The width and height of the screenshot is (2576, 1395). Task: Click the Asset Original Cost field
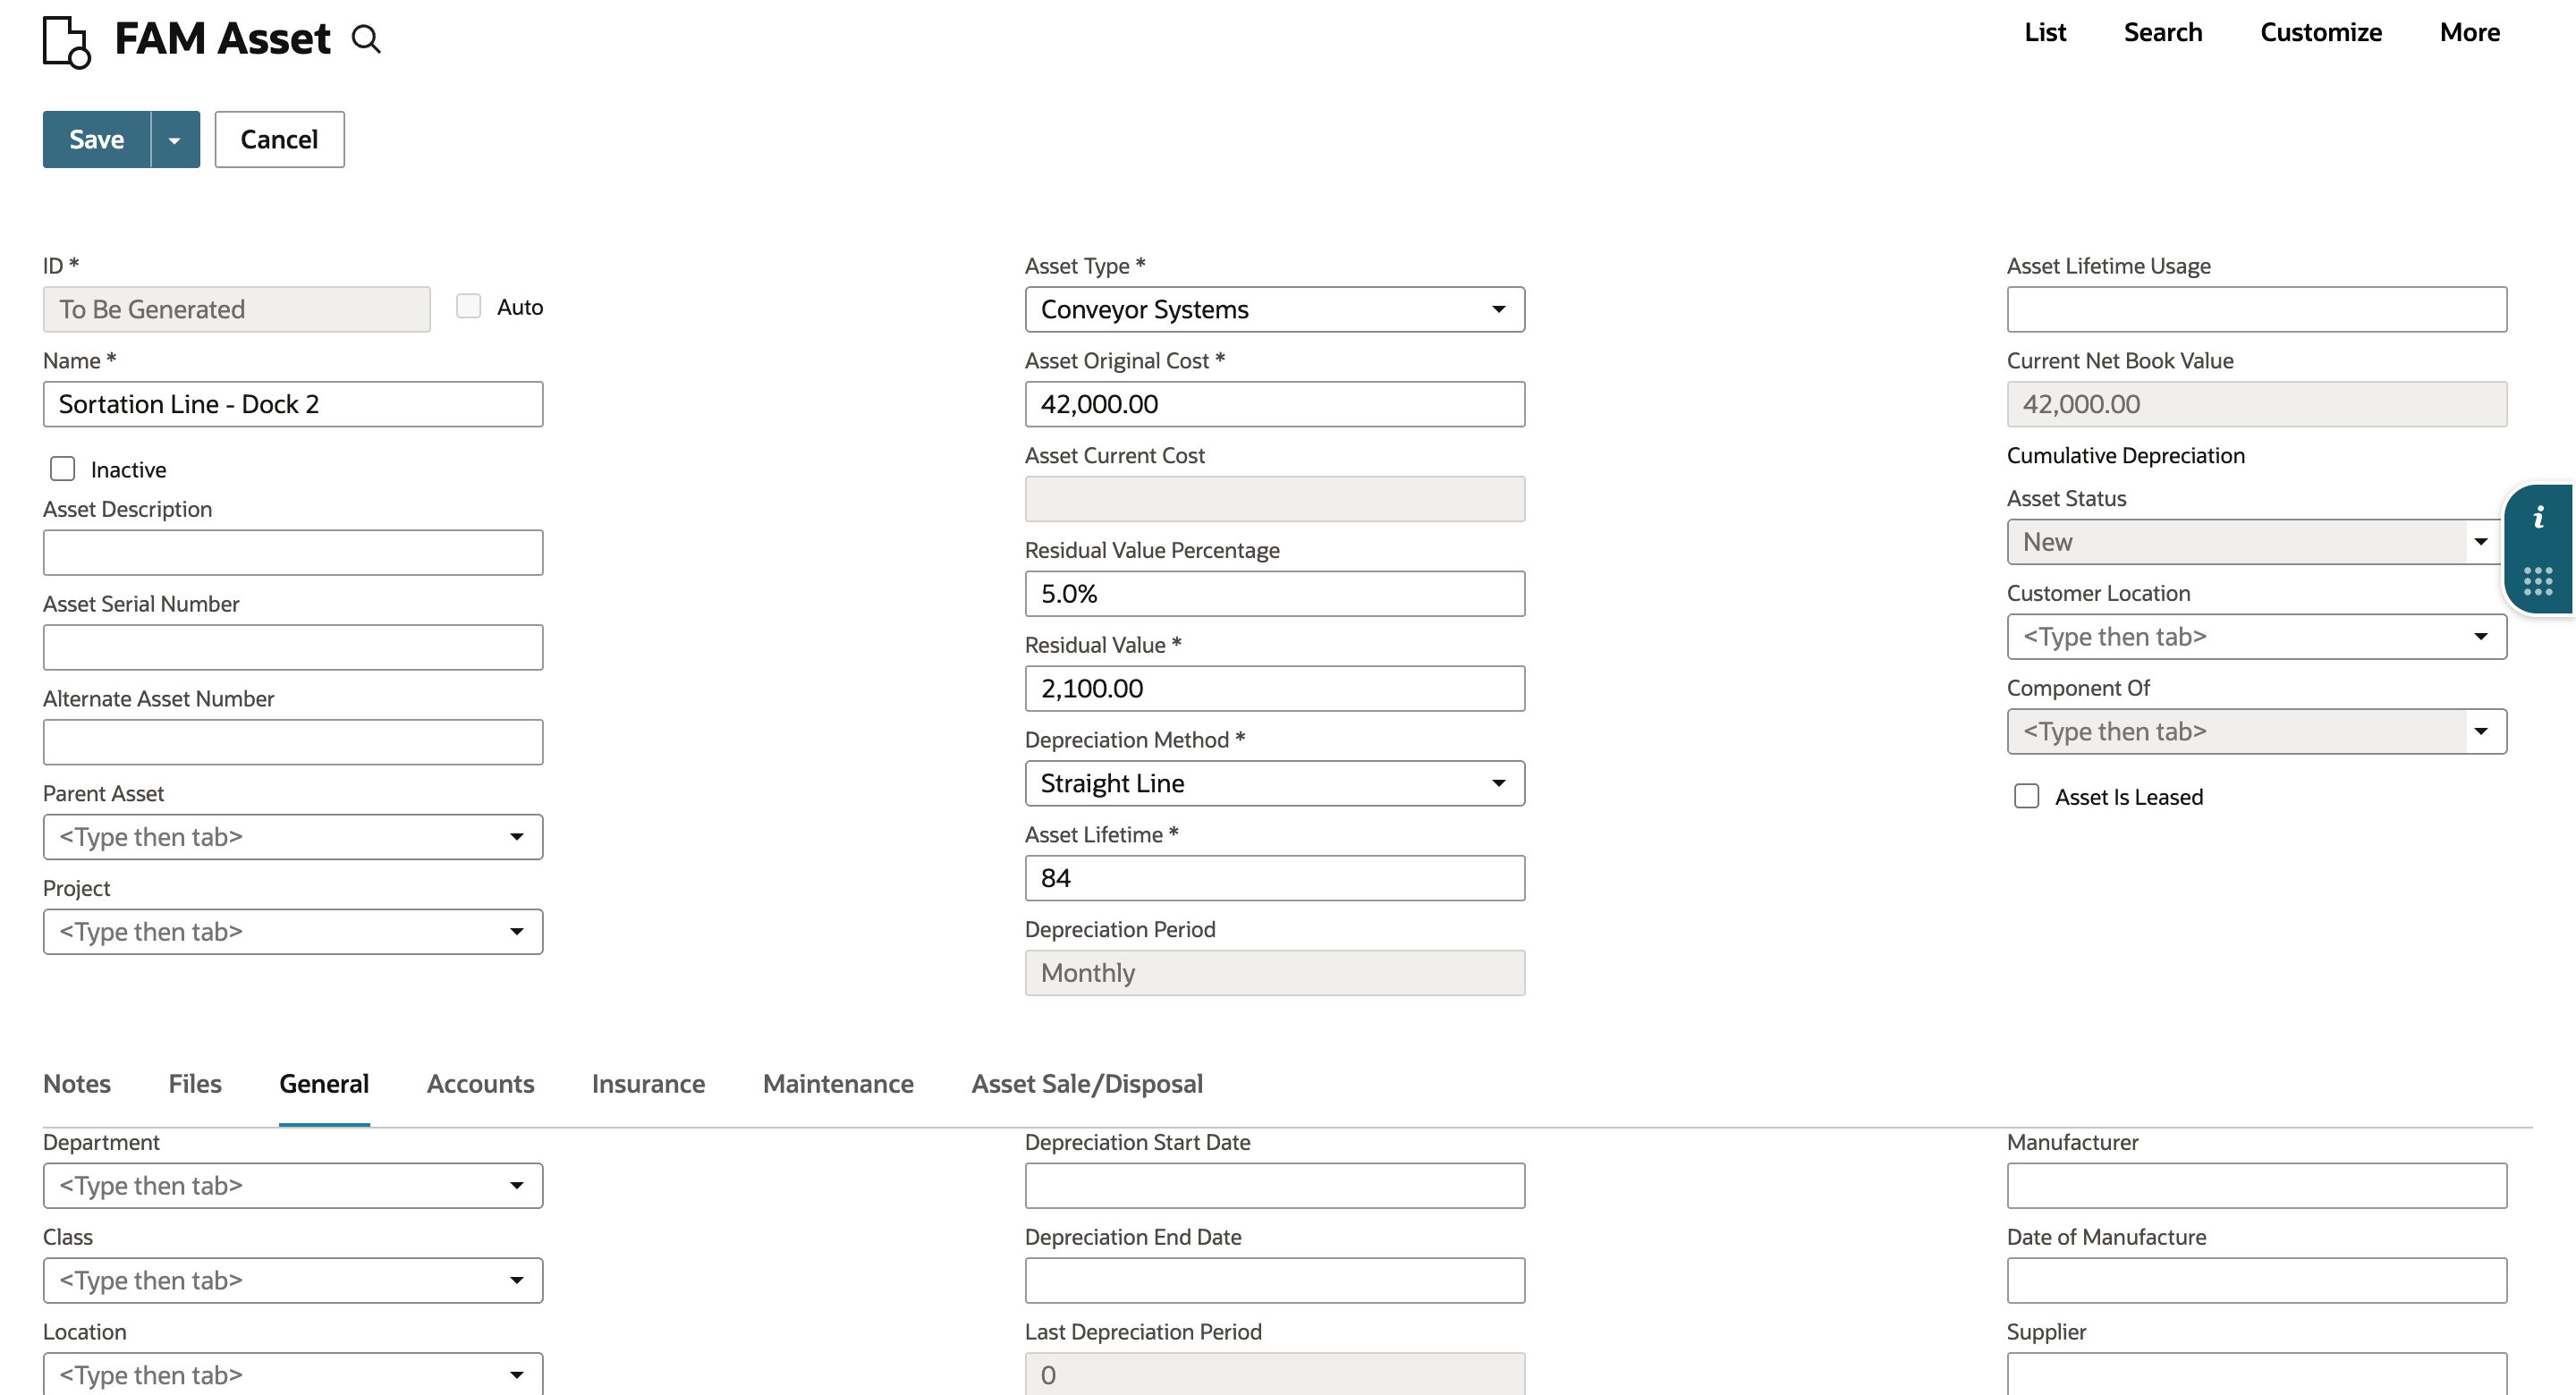(x=1275, y=405)
